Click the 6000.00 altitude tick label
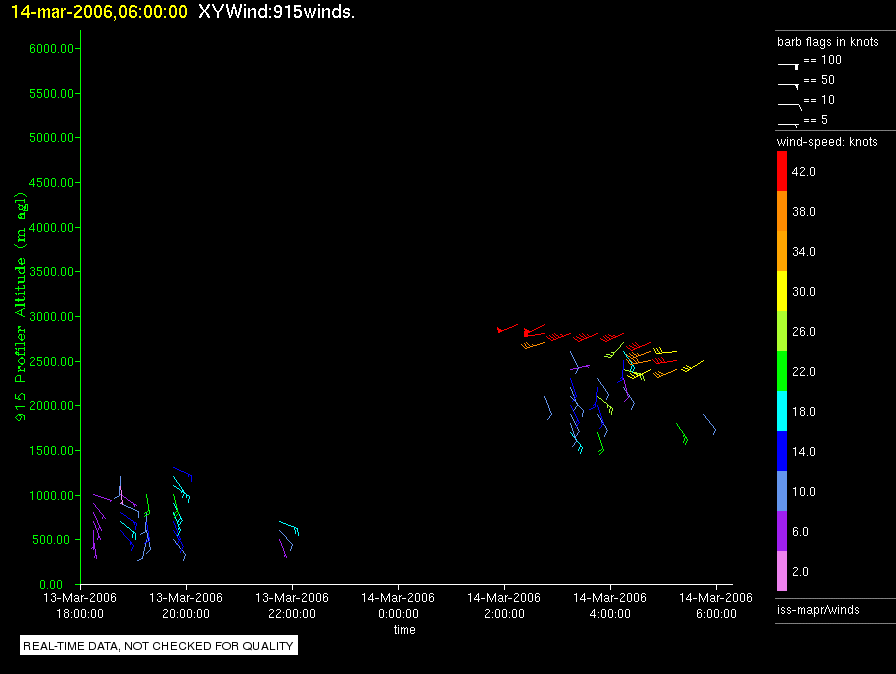 click(51, 49)
